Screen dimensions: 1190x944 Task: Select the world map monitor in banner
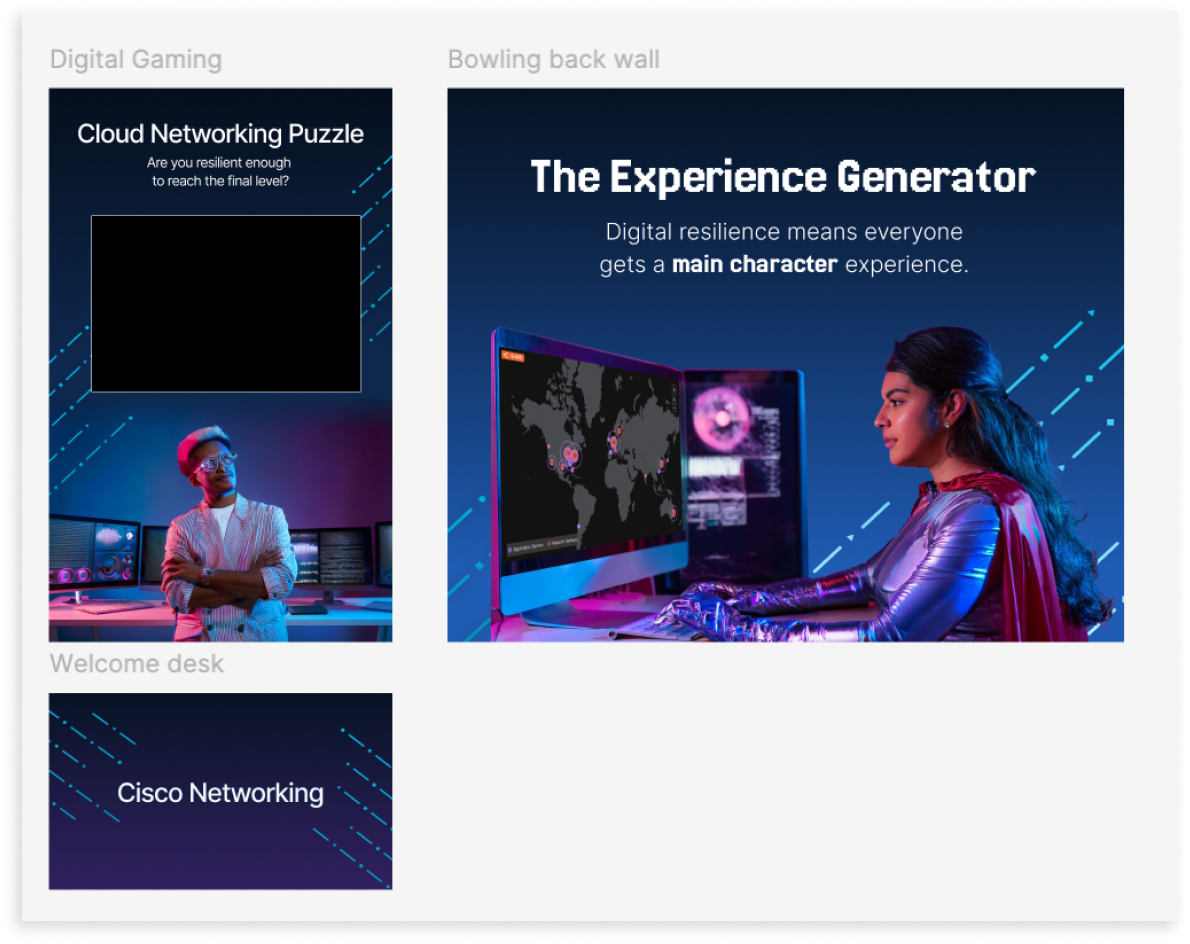[590, 470]
